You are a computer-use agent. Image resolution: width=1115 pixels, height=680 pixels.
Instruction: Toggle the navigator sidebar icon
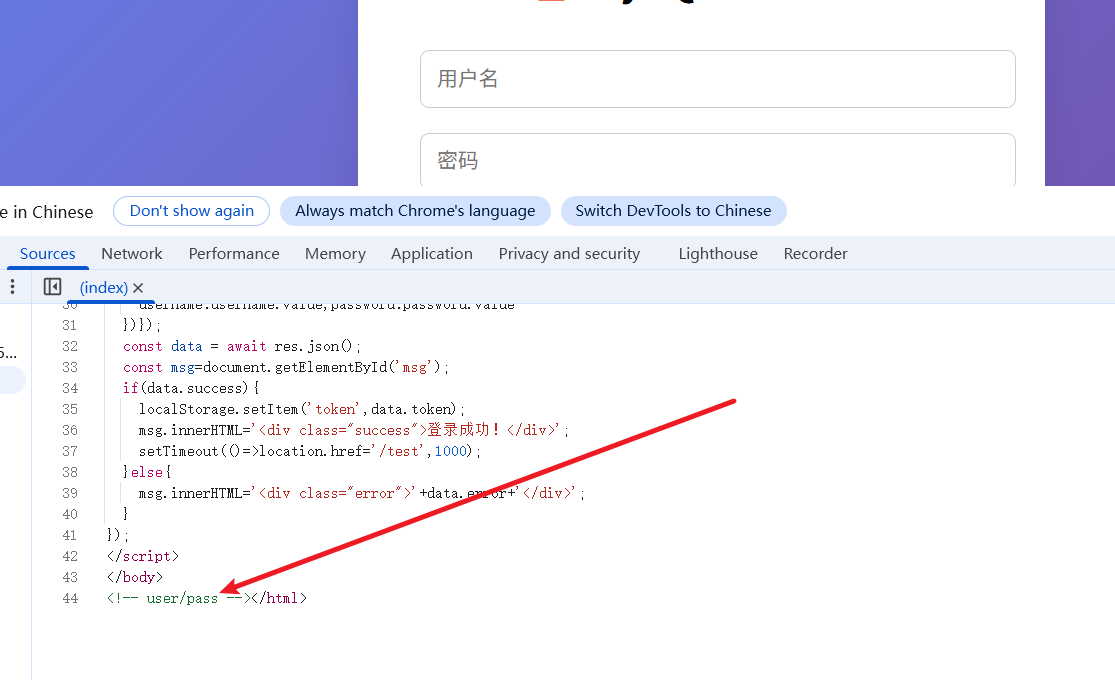point(52,287)
